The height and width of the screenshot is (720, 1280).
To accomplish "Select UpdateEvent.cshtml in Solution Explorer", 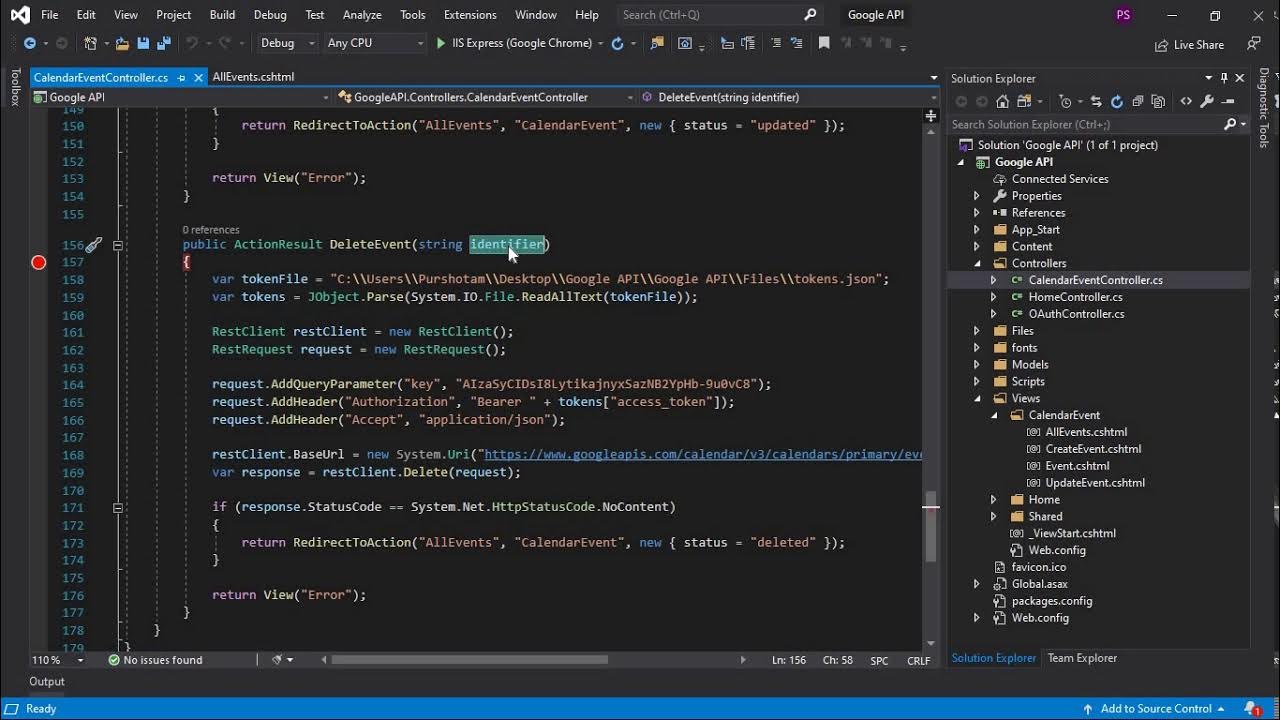I will coord(1095,483).
